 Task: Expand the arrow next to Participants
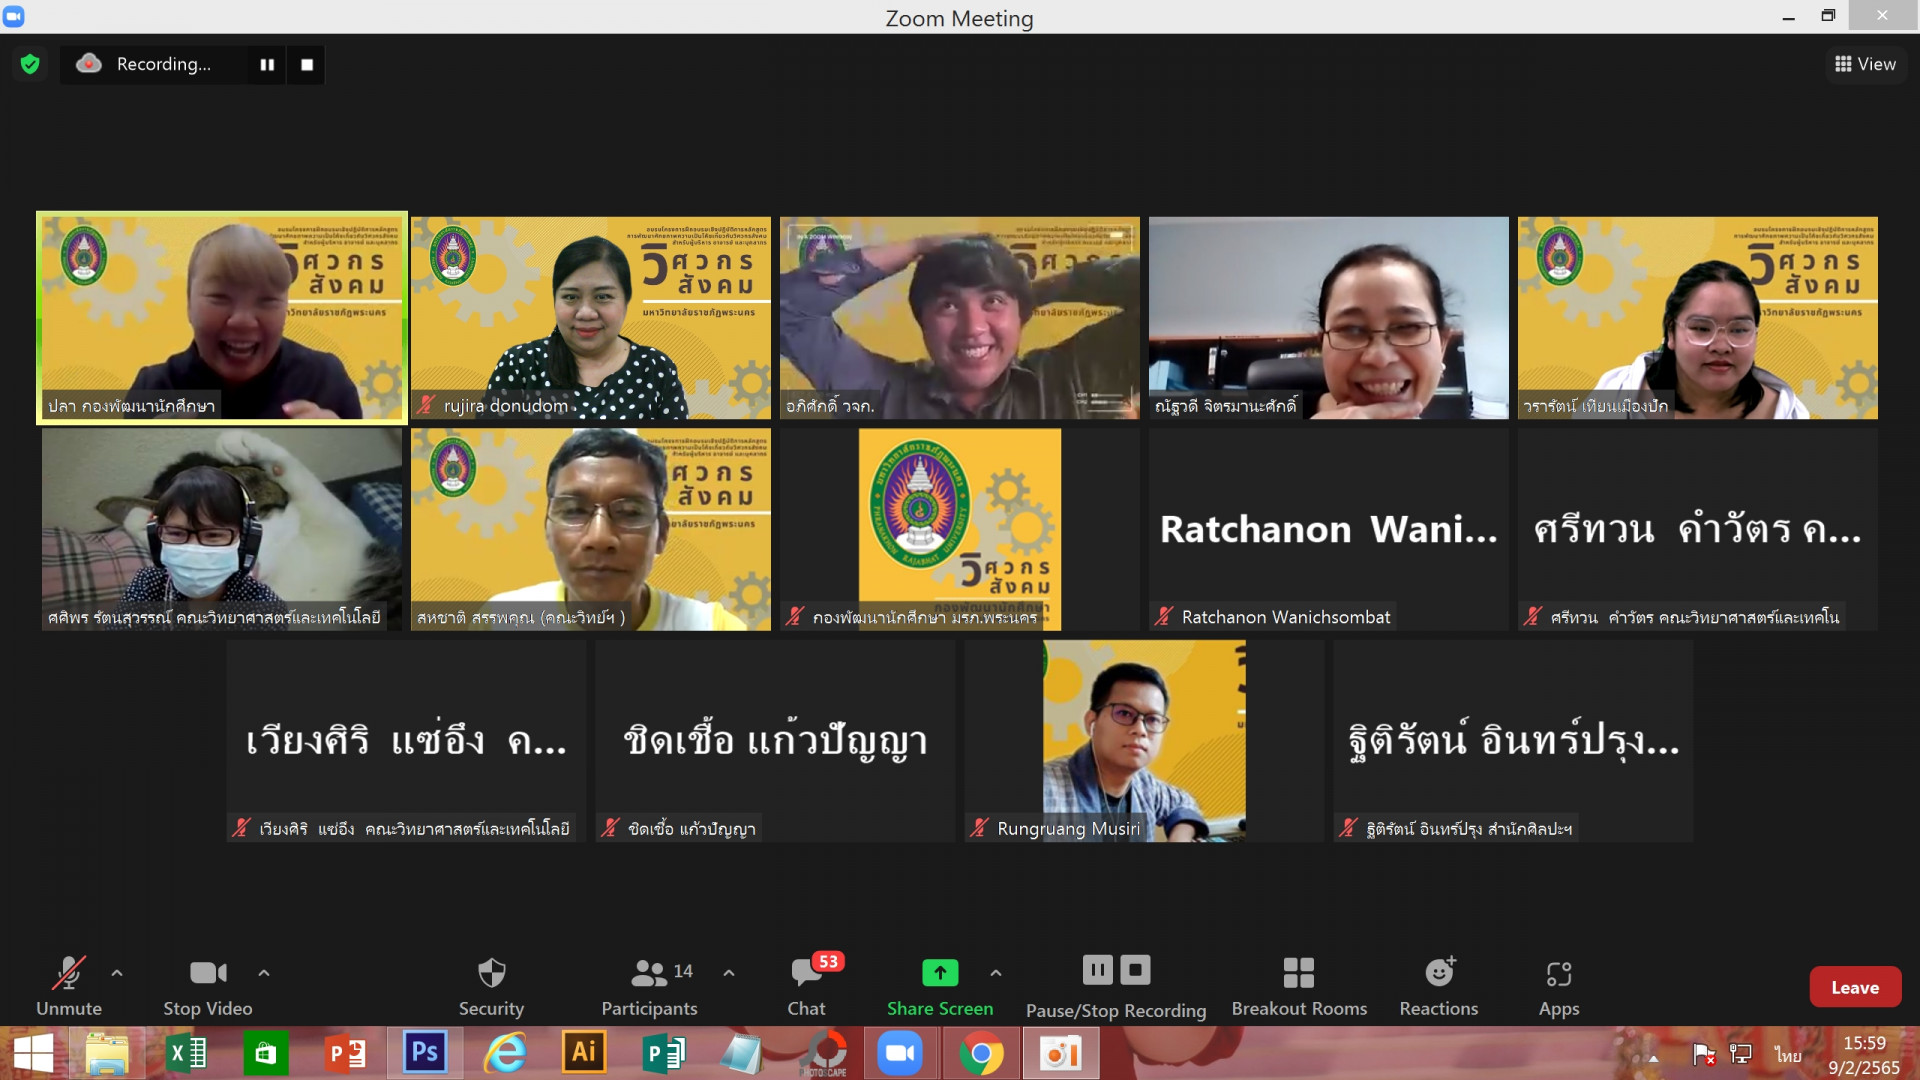pyautogui.click(x=729, y=972)
